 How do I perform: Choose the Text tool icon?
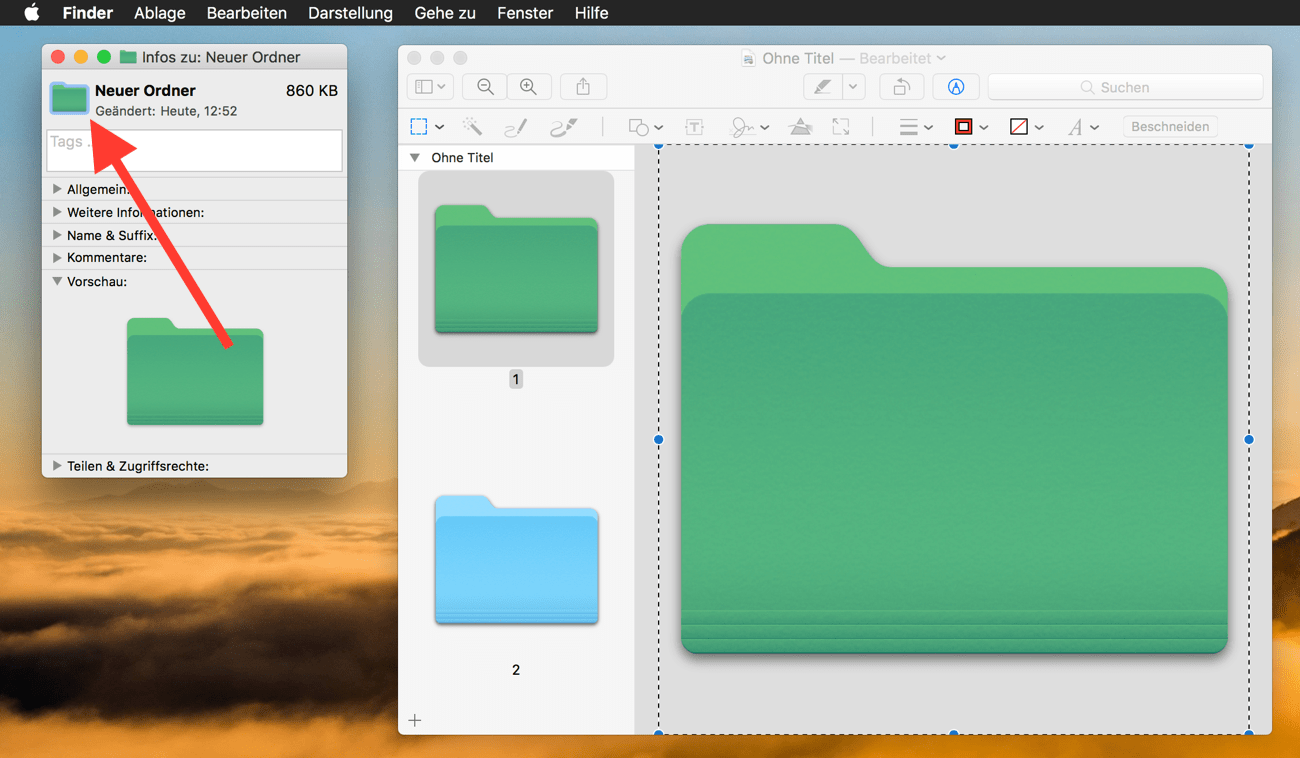click(x=694, y=127)
